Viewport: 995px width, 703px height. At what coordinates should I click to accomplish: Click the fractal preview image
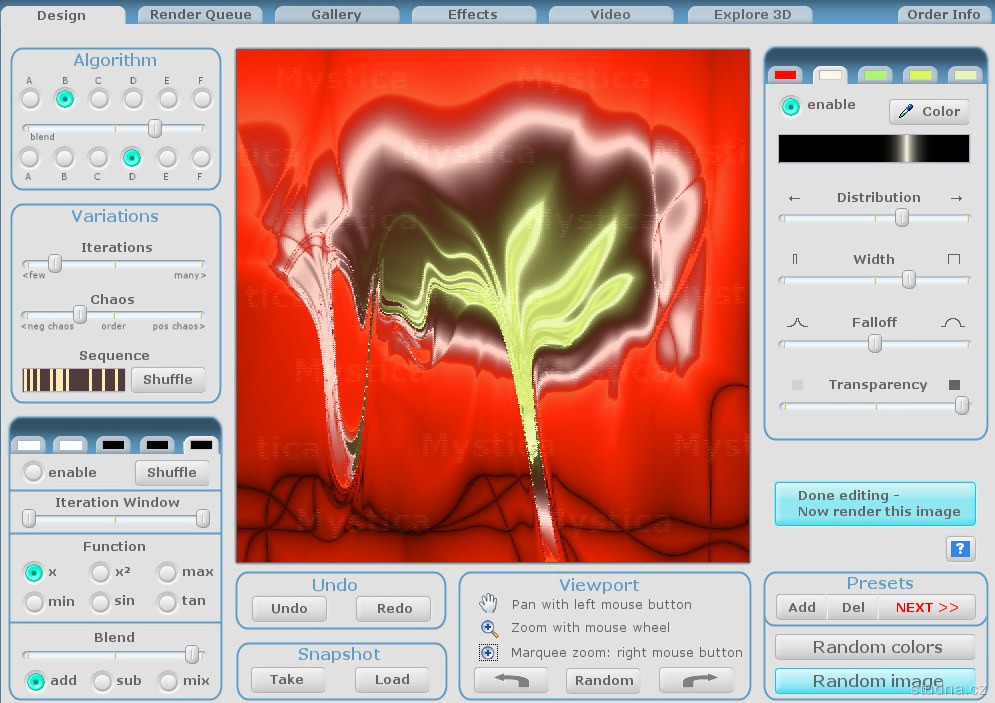pyautogui.click(x=493, y=306)
